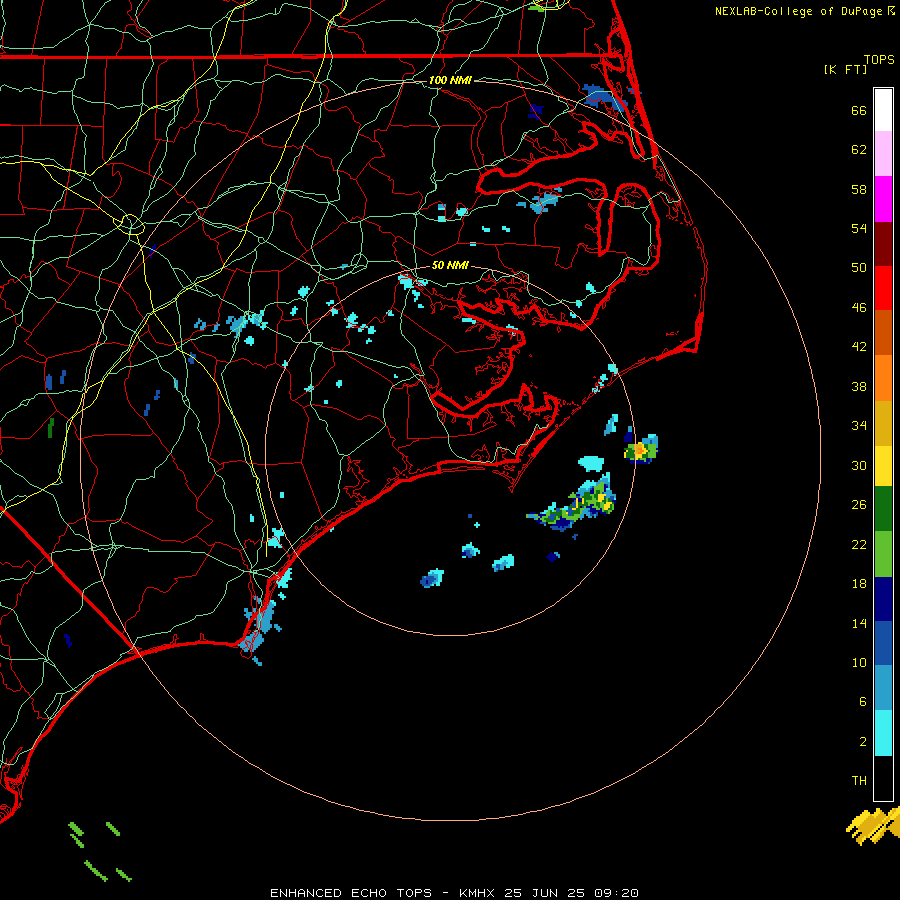Pick the 54 legend value
This screenshot has width=900, height=900.
(859, 228)
